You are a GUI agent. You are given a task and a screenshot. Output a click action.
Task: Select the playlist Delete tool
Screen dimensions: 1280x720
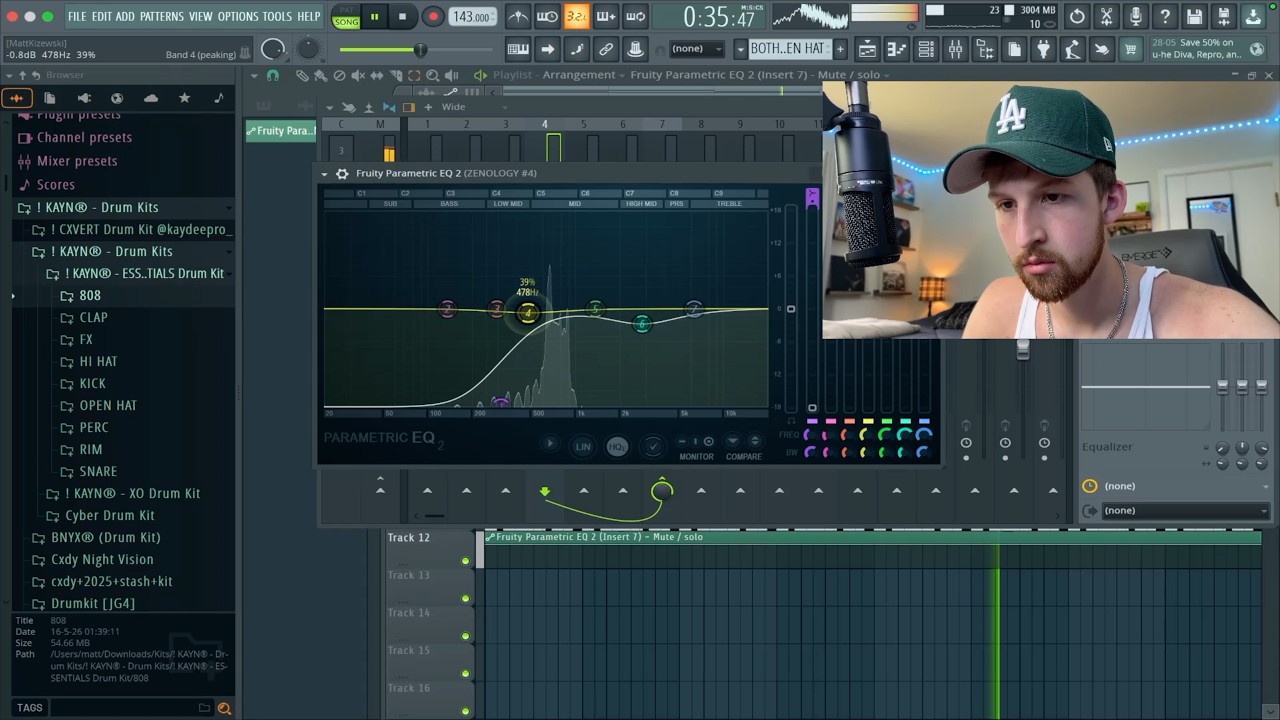point(339,75)
